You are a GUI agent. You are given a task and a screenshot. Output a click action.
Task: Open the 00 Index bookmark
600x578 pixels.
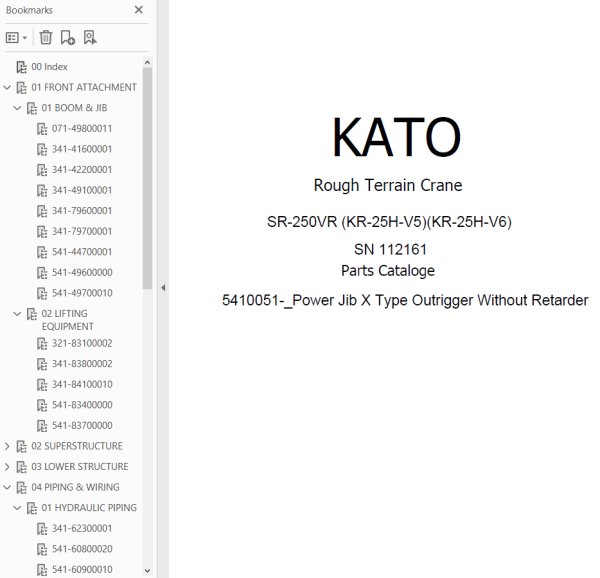pyautogui.click(x=49, y=67)
